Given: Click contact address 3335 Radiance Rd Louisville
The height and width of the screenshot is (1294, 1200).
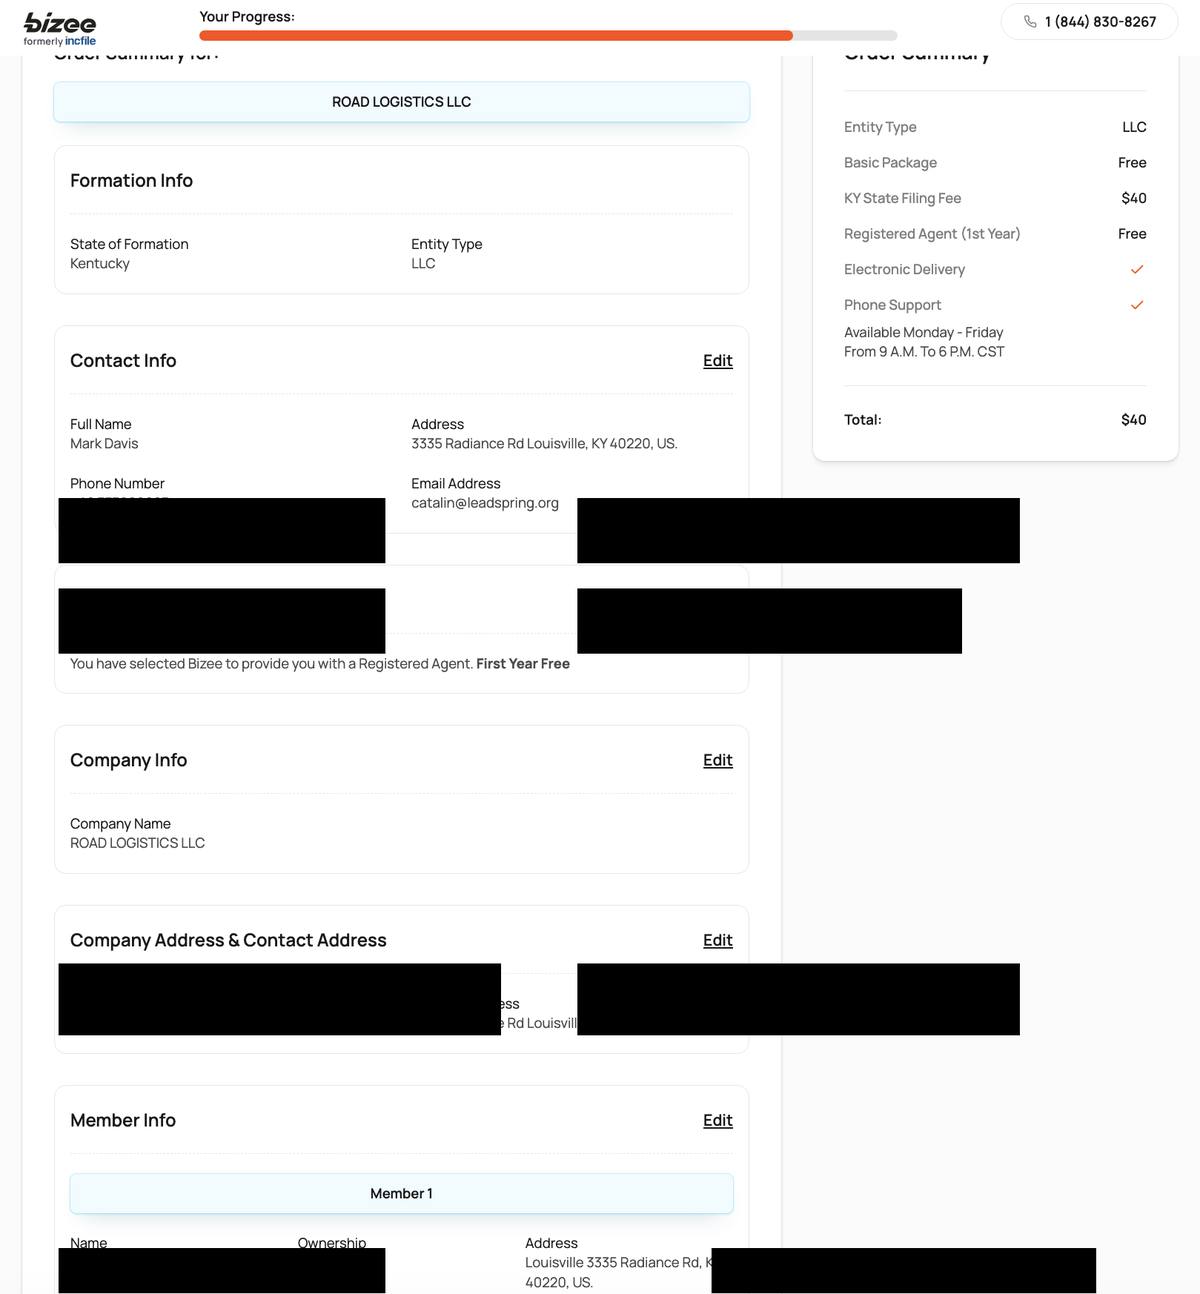Looking at the screenshot, I should tap(544, 444).
